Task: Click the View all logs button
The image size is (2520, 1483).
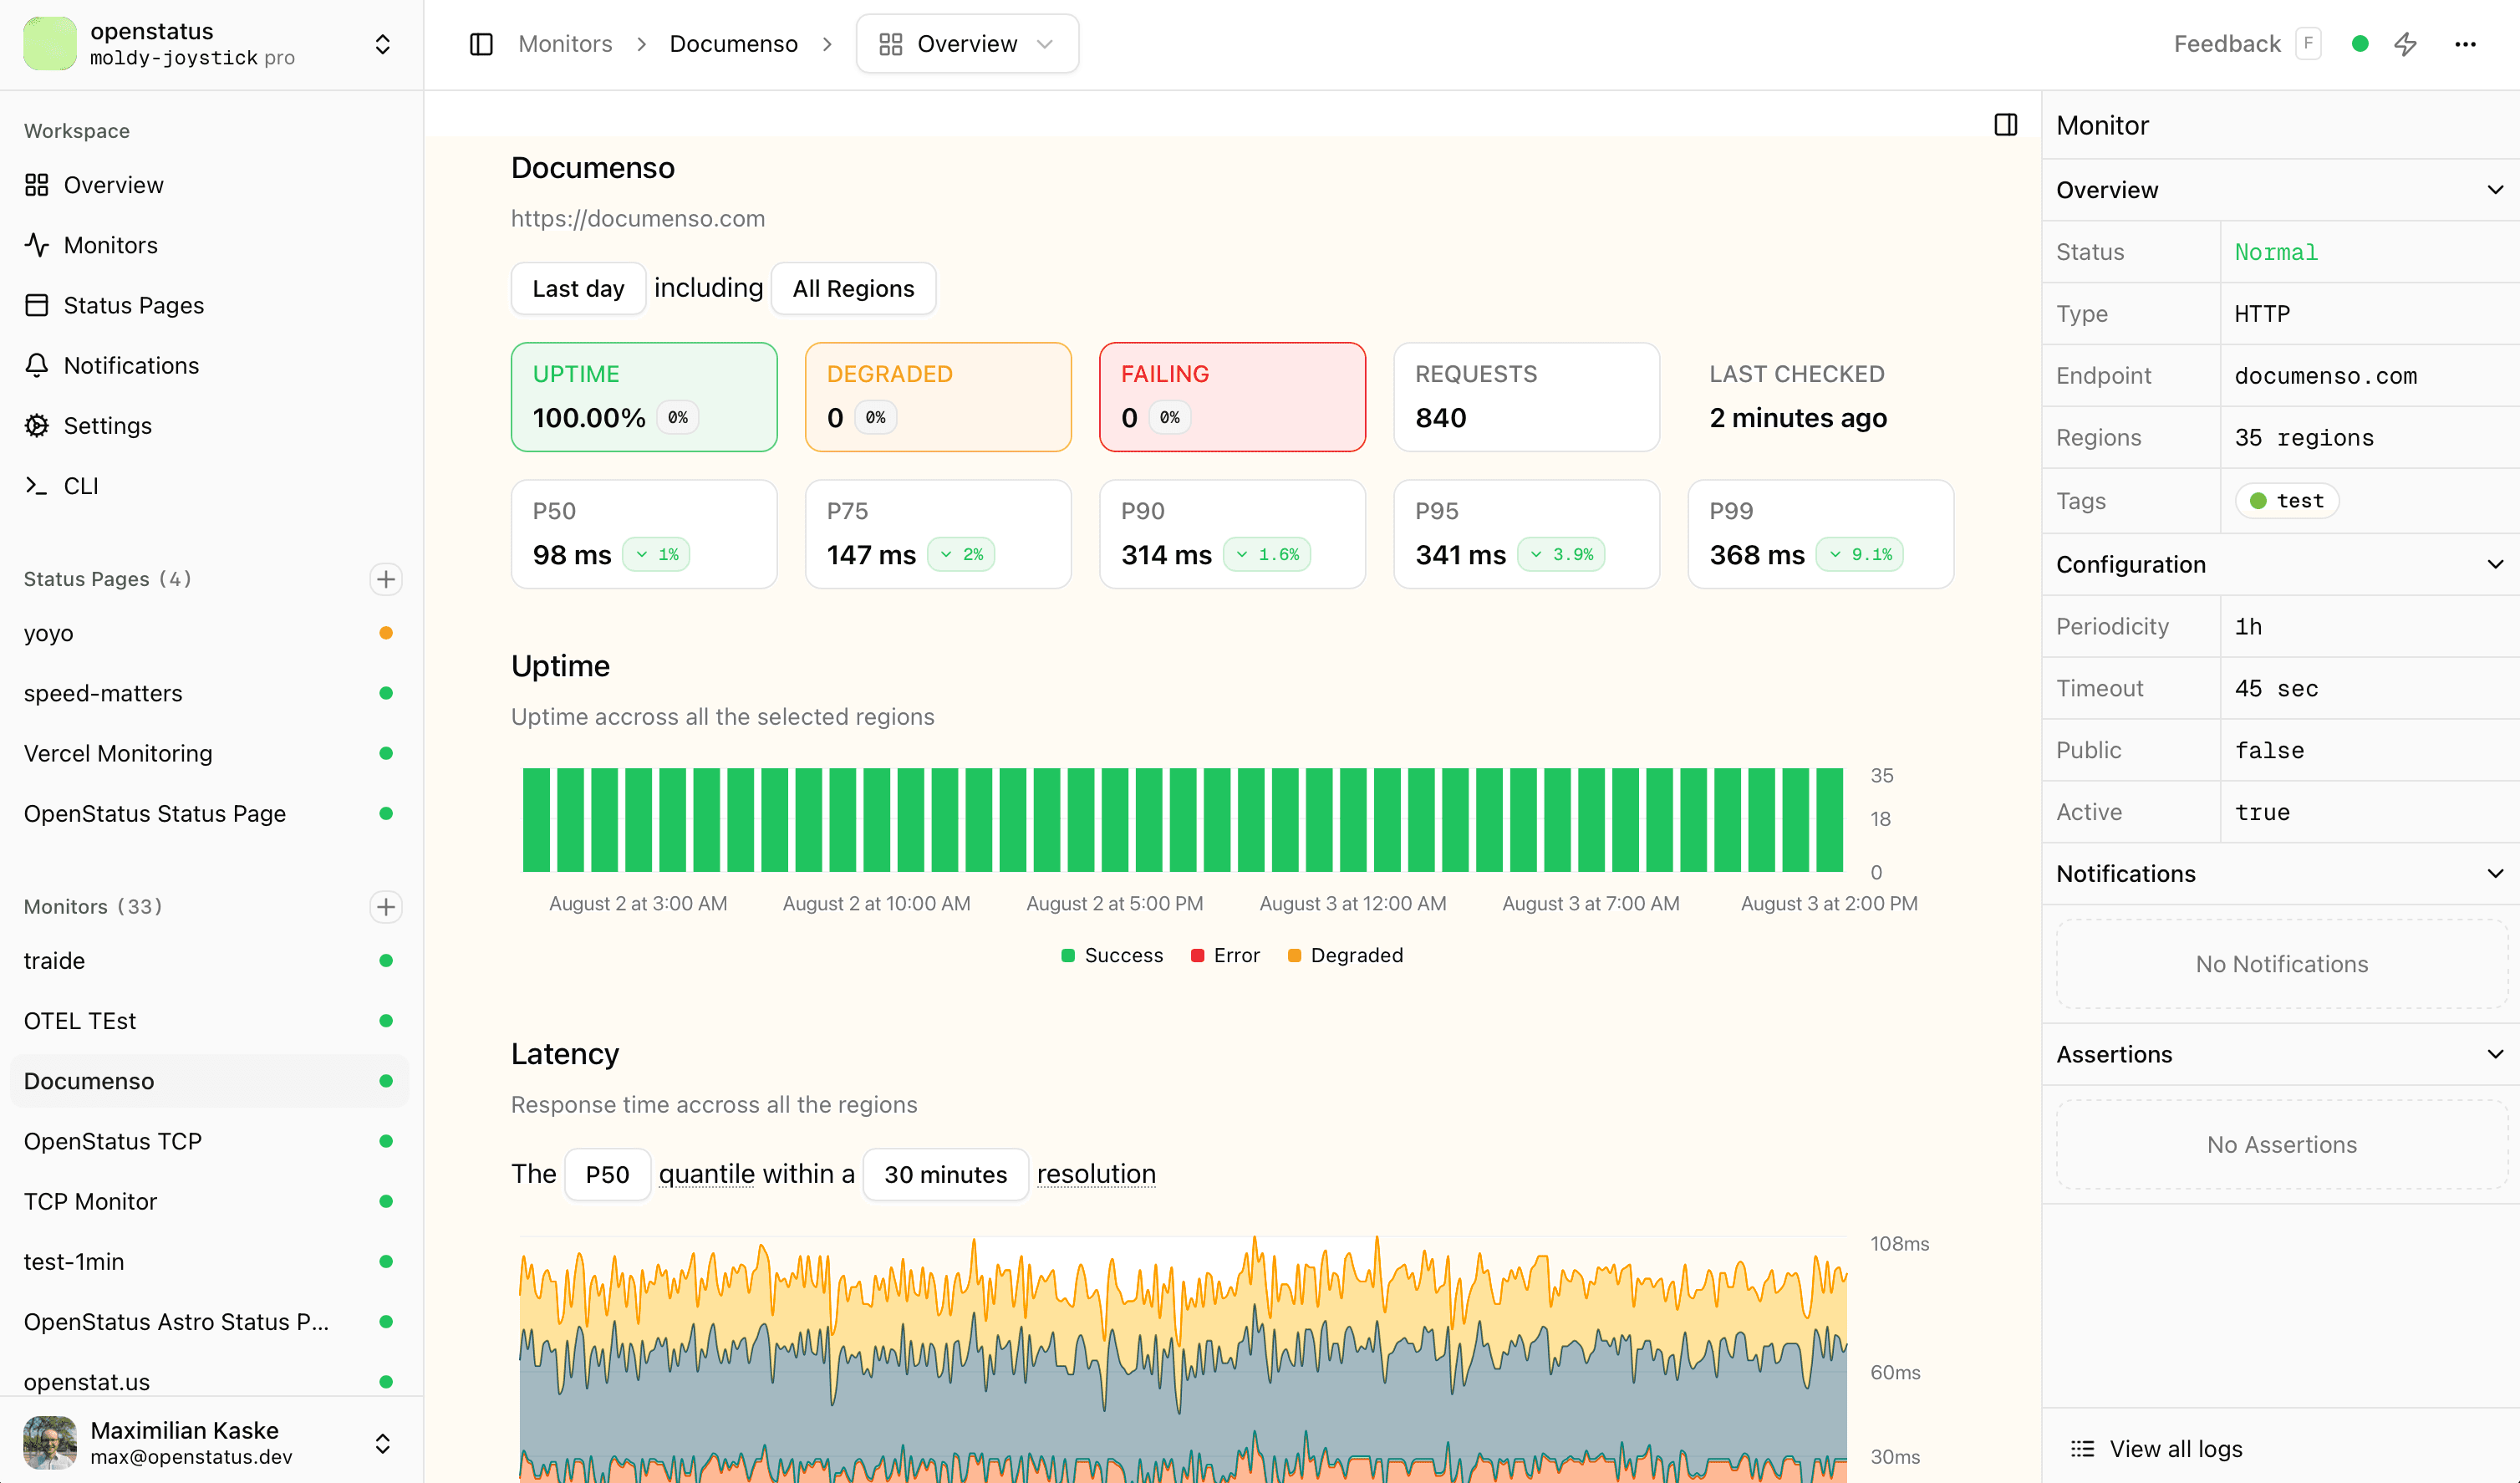Action: tap(2177, 1448)
